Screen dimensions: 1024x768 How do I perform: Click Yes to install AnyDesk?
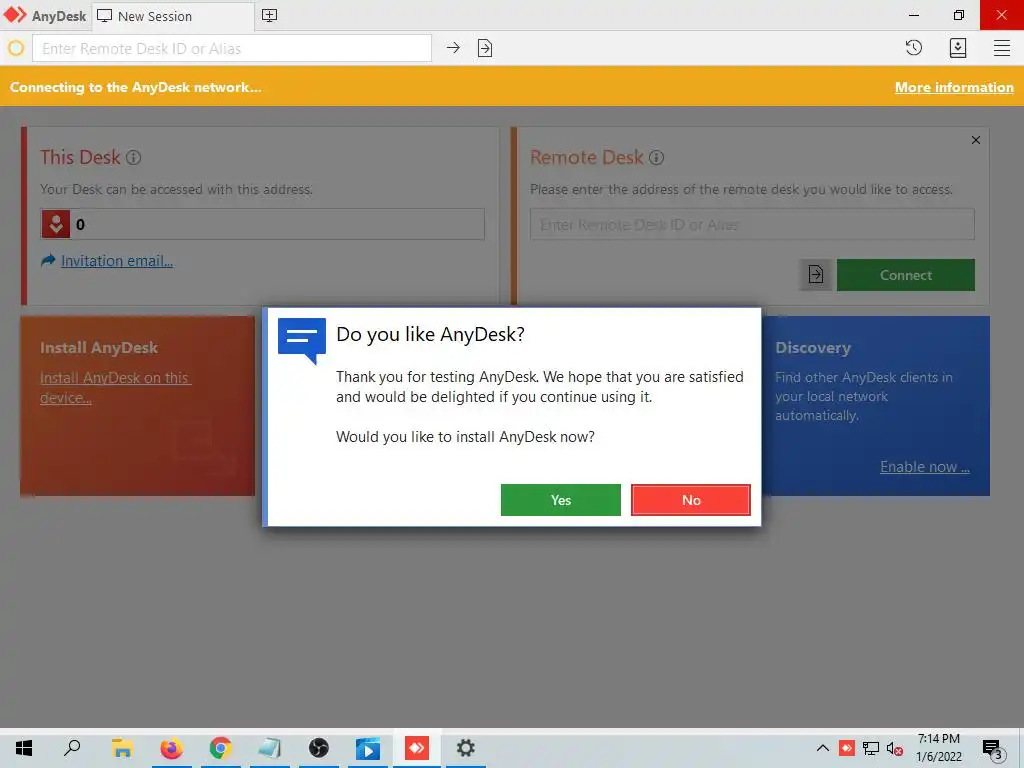point(560,500)
